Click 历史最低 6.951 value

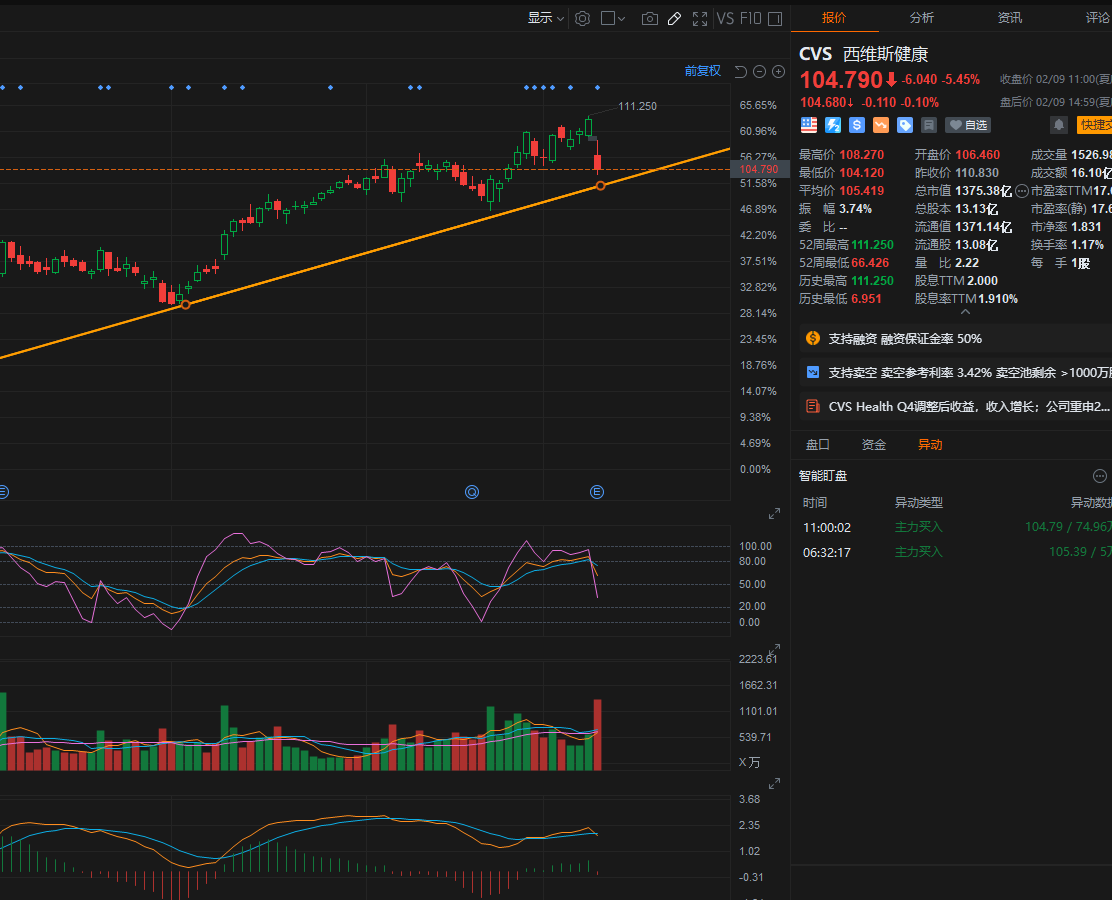866,299
